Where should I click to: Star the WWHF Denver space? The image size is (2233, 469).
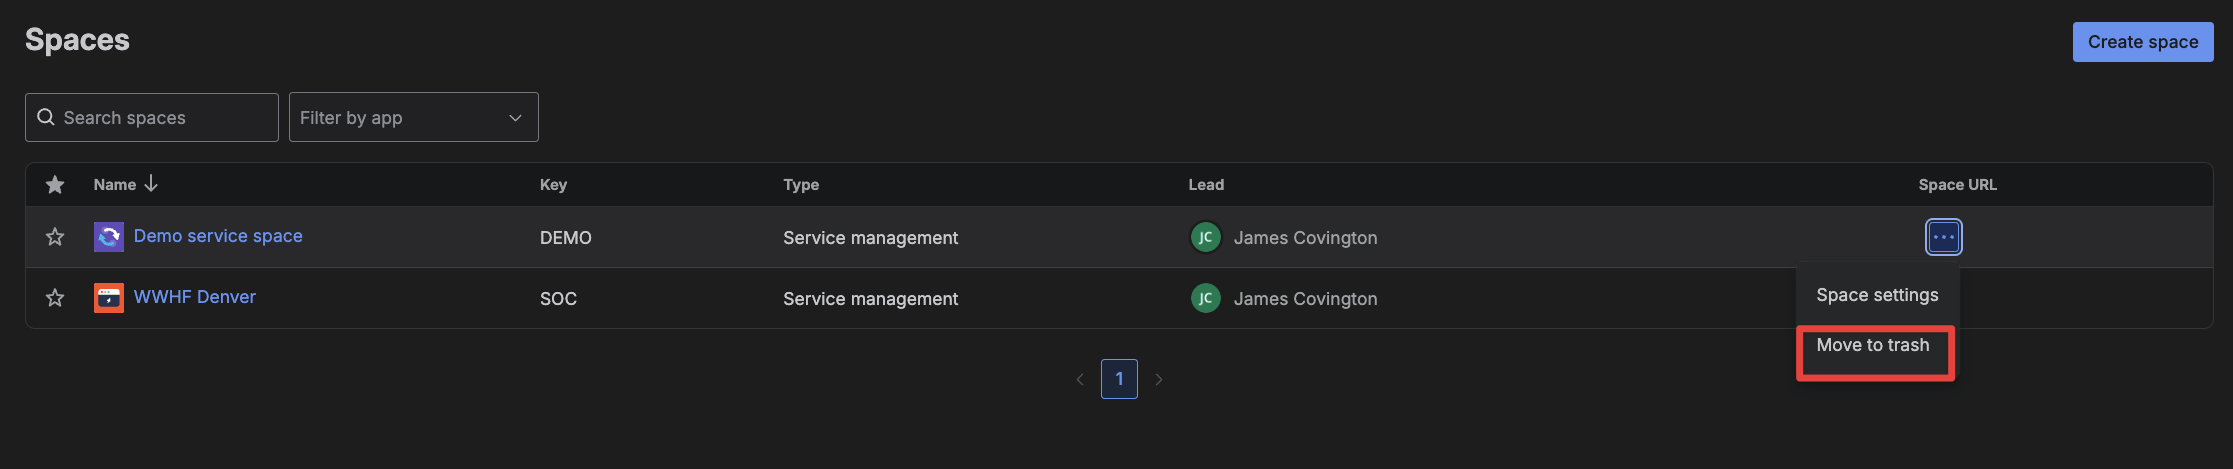coord(55,298)
